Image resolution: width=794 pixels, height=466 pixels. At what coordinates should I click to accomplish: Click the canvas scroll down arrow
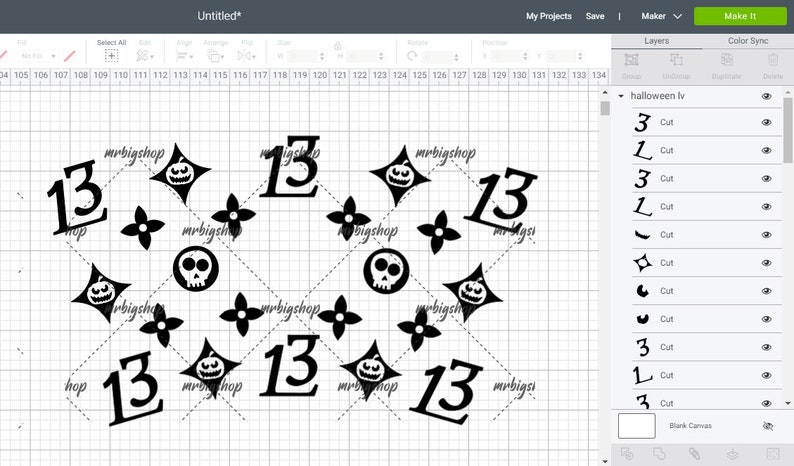605,461
